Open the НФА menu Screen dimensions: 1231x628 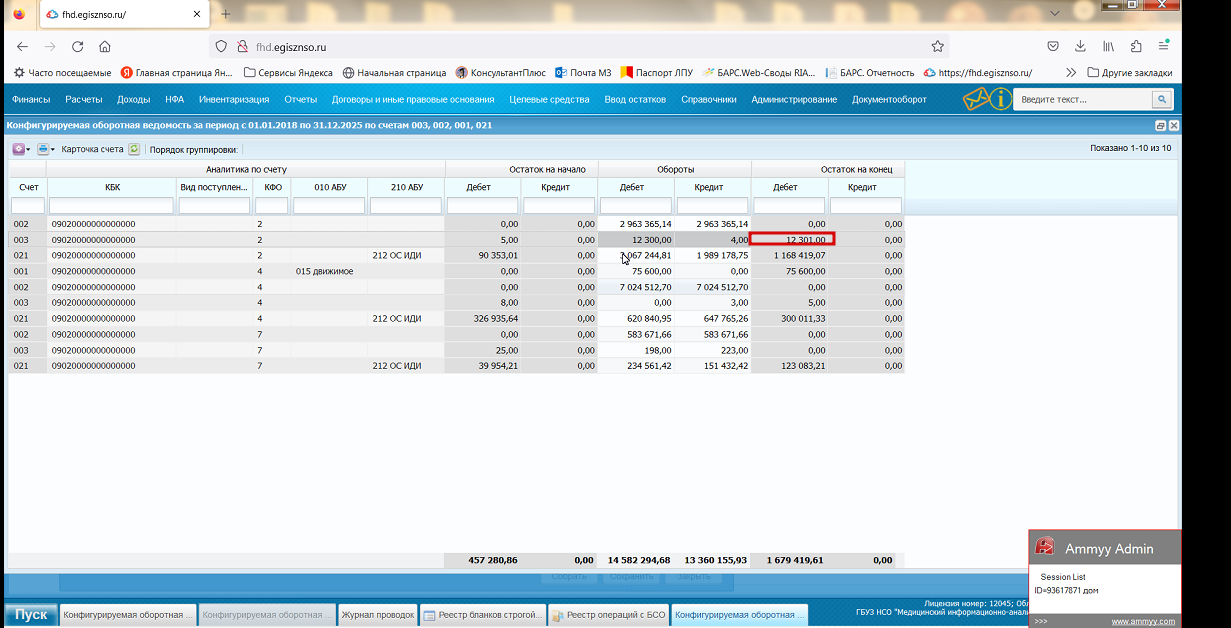click(x=175, y=100)
